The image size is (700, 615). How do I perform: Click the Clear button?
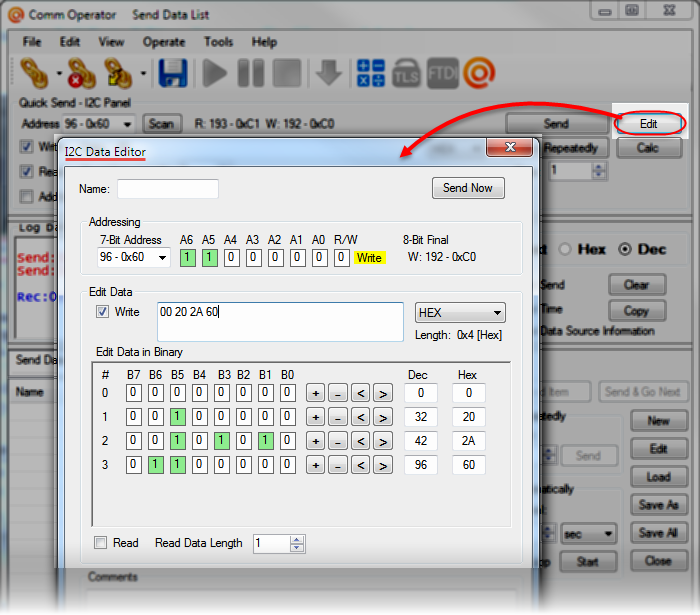(637, 285)
